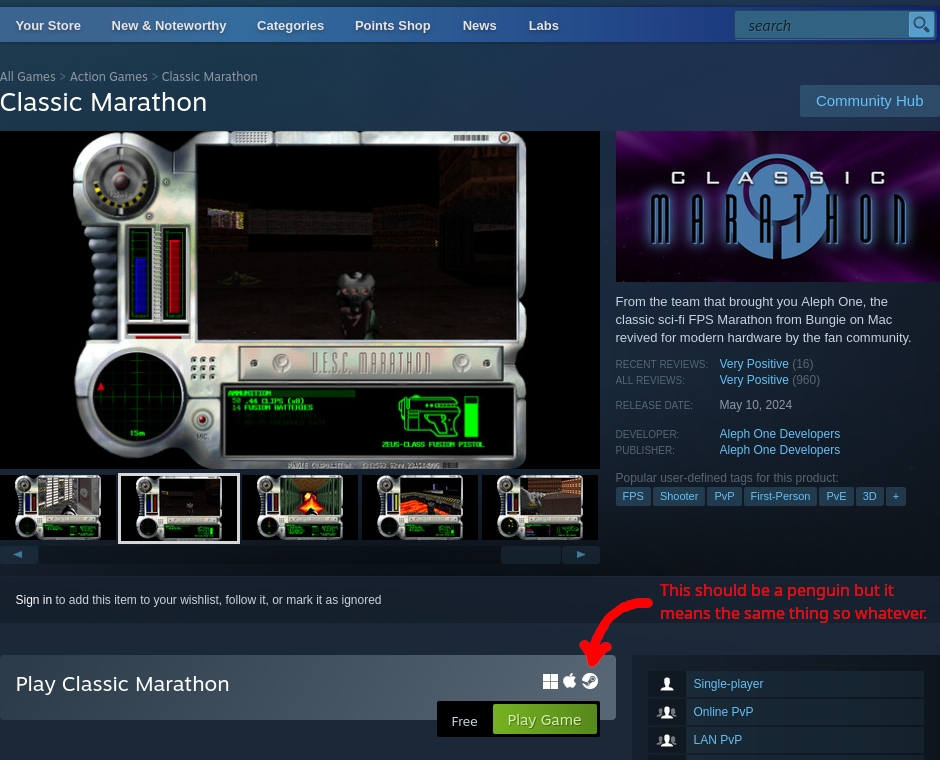
Task: Click the Online PvP players icon
Action: pyautogui.click(x=667, y=712)
